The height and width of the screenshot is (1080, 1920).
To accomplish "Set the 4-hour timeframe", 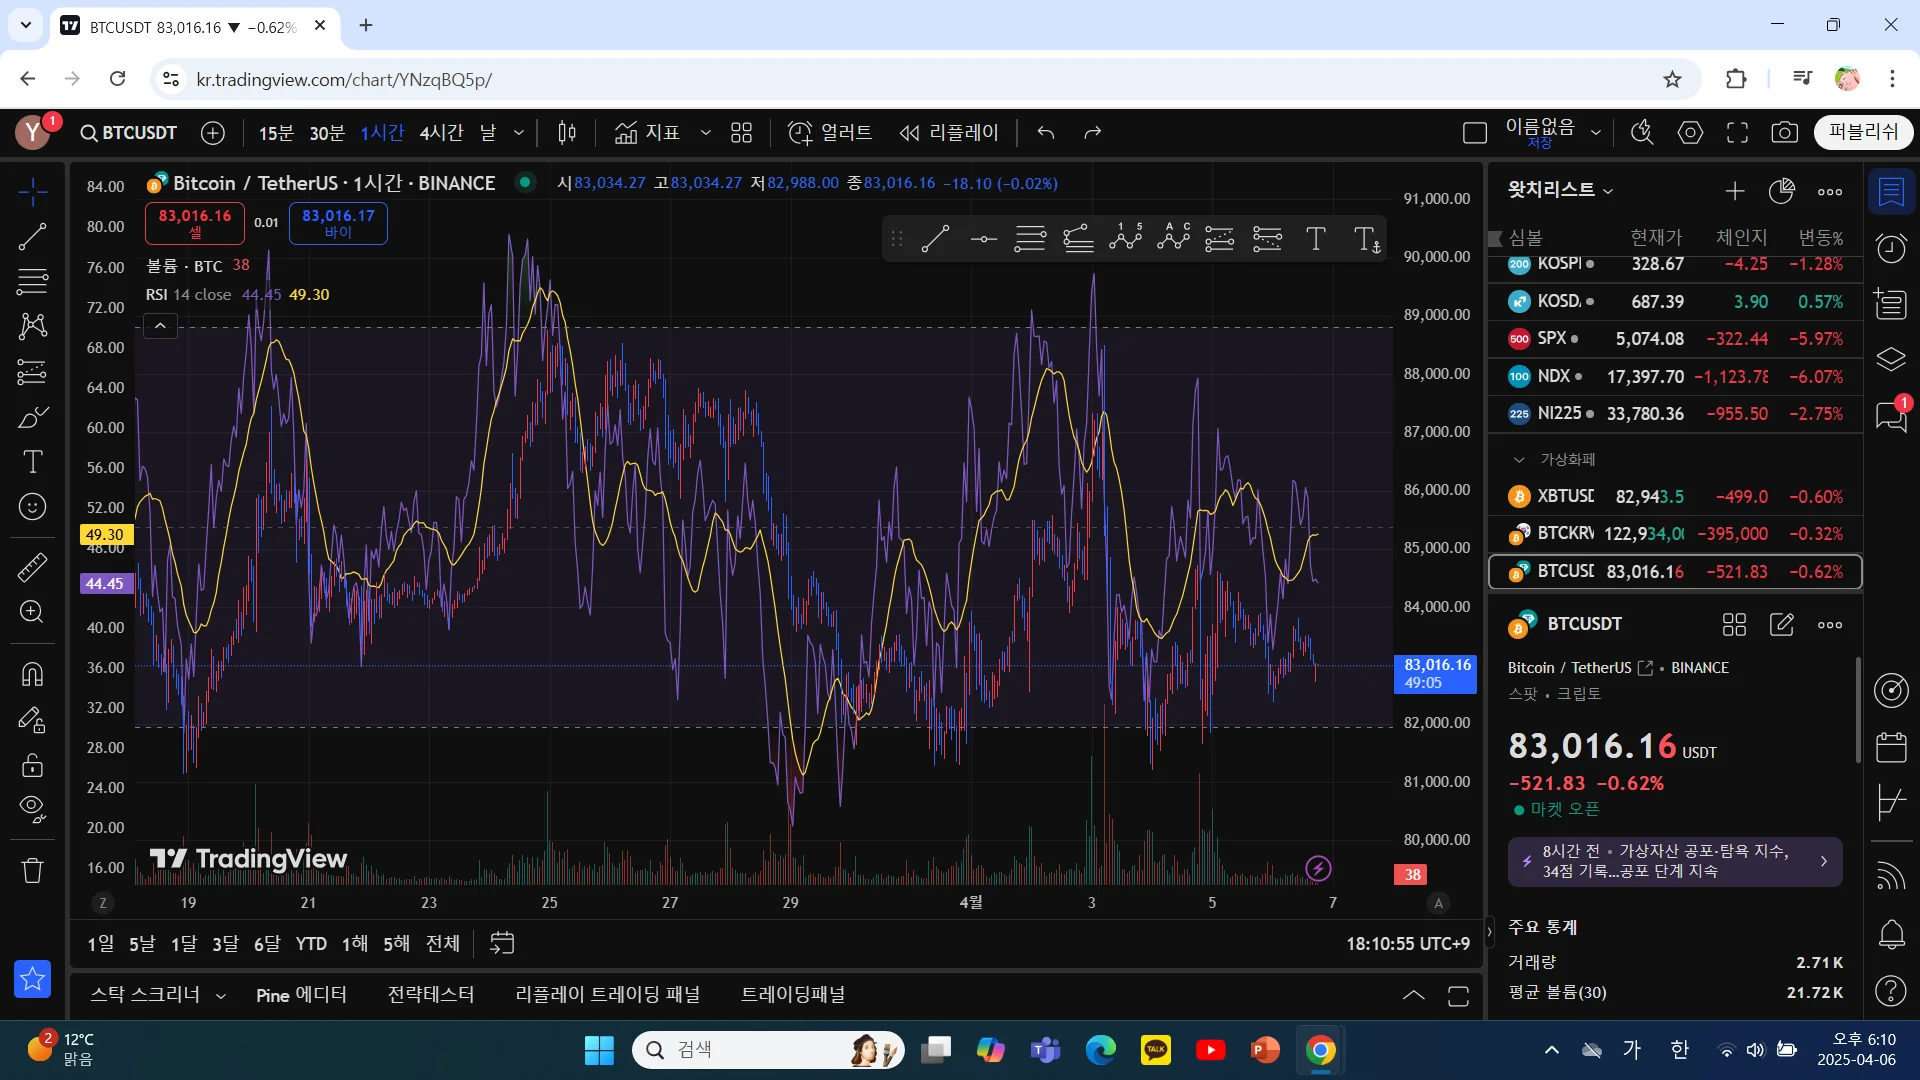I will pos(441,133).
